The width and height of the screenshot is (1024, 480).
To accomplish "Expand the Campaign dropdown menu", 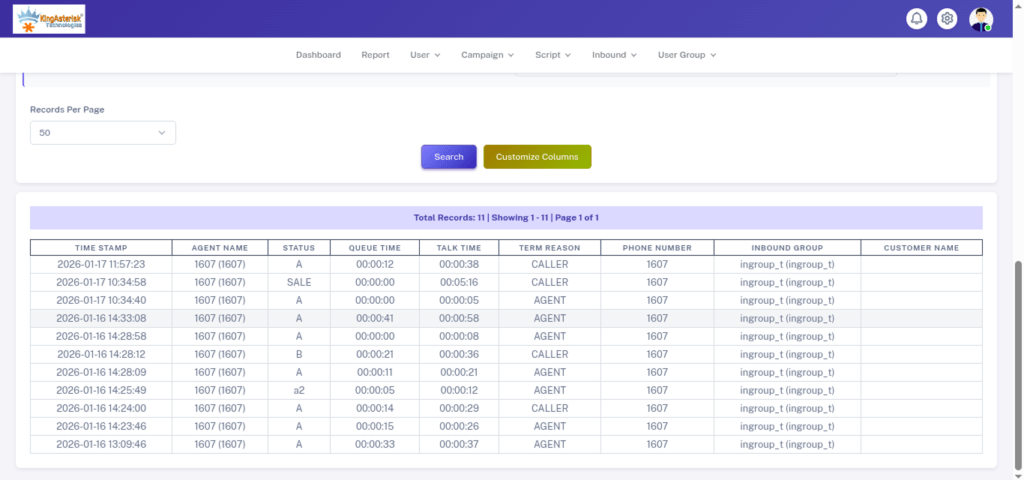I will click(487, 55).
